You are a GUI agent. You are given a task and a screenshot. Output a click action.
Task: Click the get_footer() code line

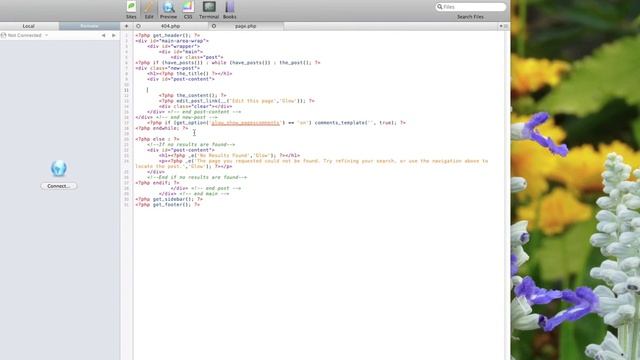tap(168, 204)
